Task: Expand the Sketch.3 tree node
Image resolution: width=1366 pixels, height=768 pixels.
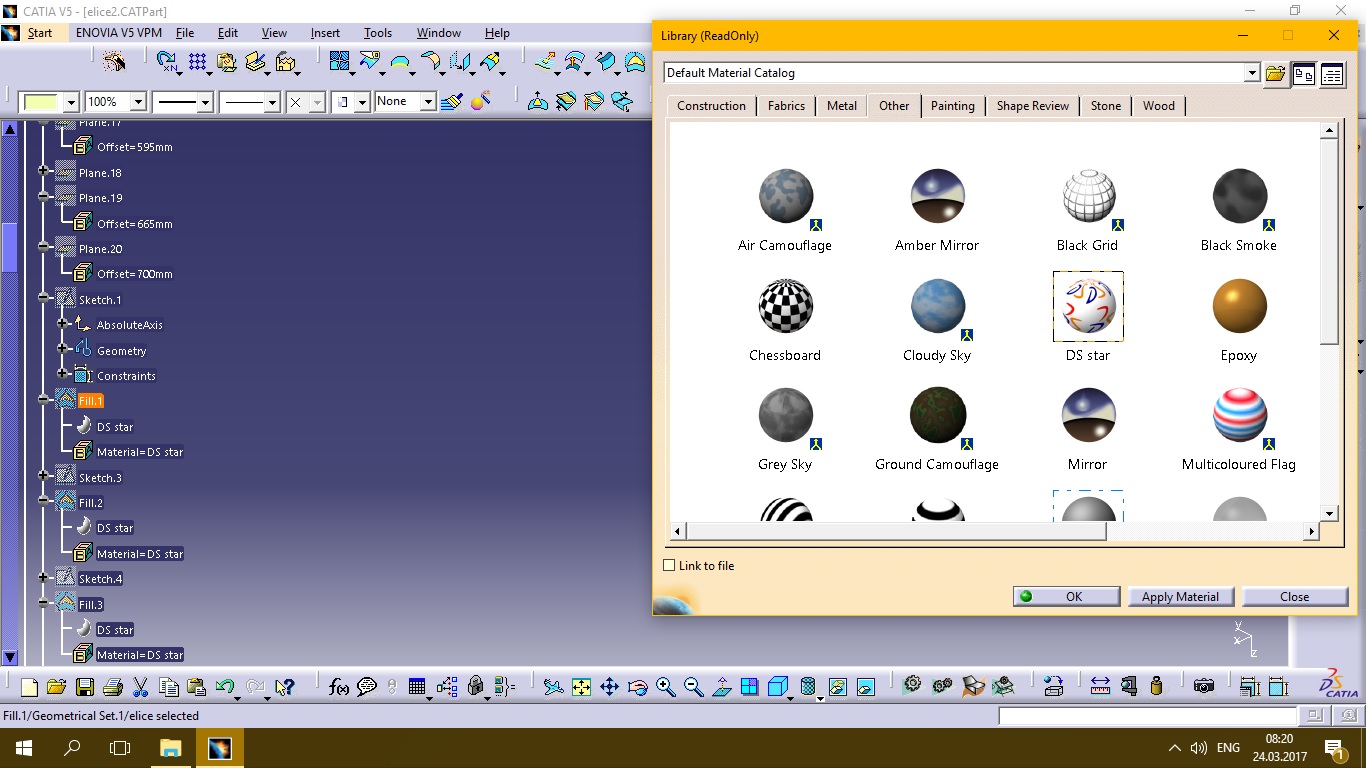Action: click(x=43, y=477)
